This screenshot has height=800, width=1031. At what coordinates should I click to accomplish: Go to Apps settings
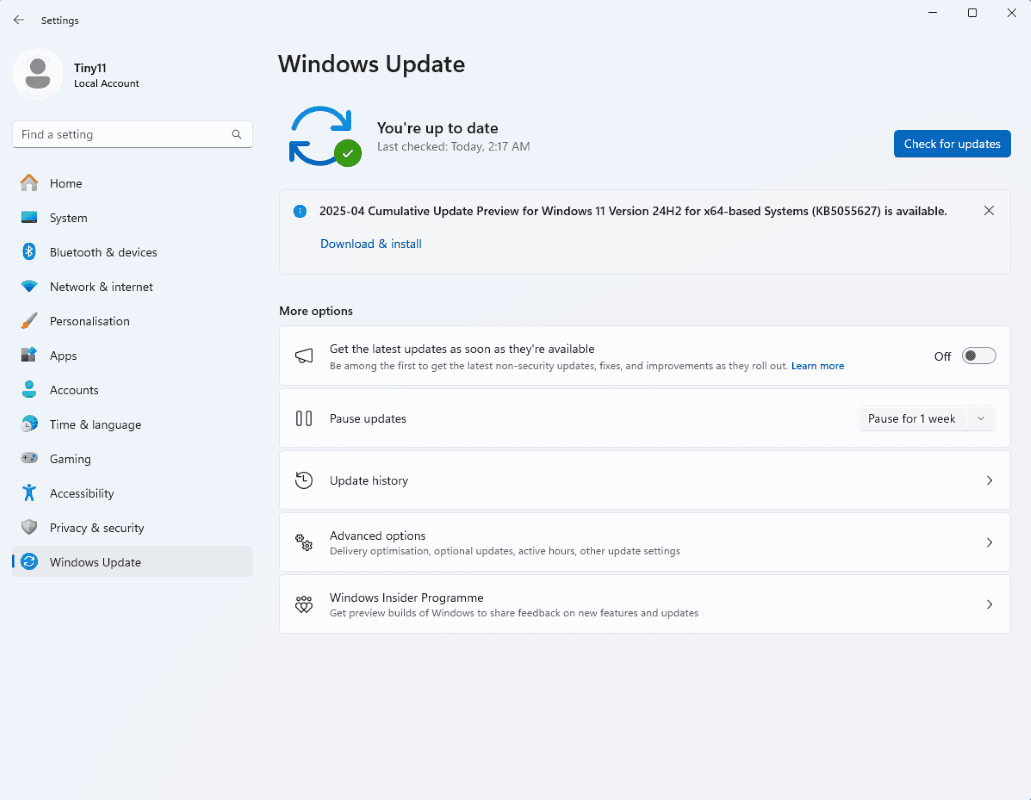[x=132, y=356]
